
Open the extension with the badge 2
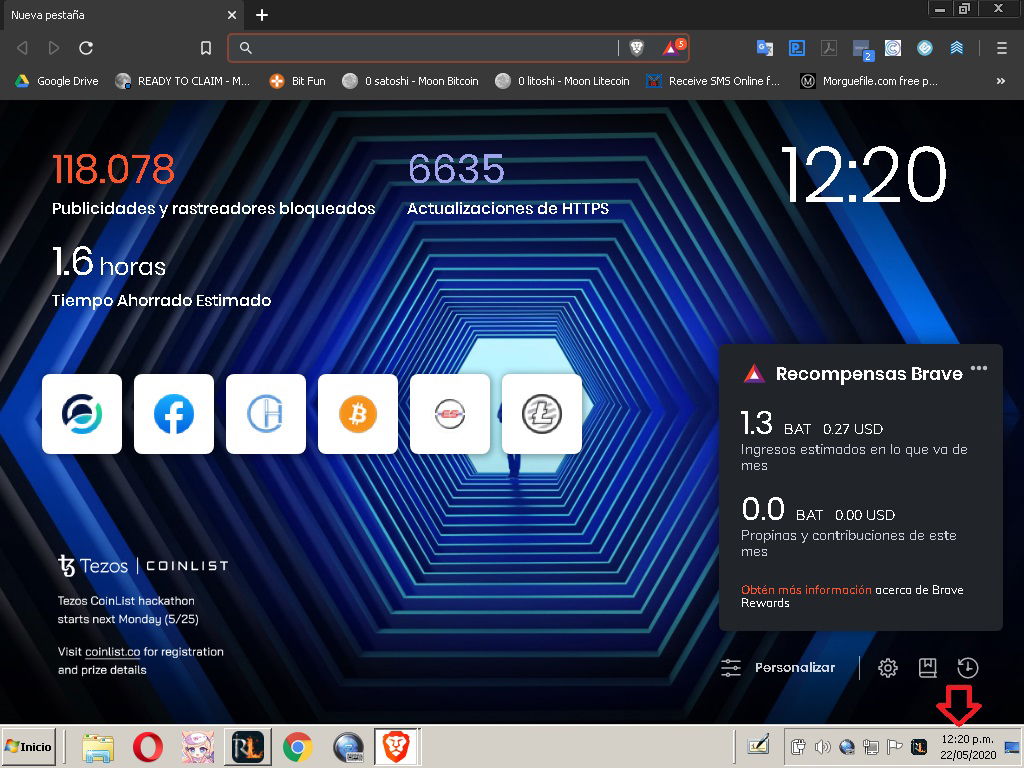tap(863, 49)
